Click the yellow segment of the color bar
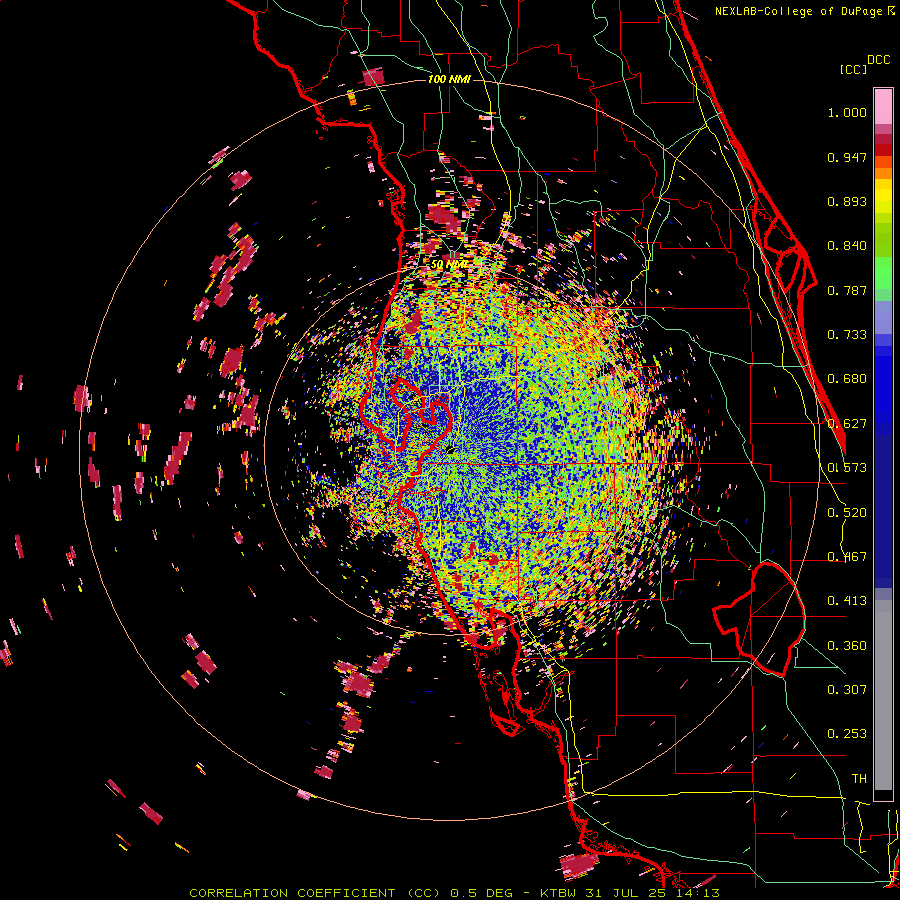Image resolution: width=900 pixels, height=900 pixels. tap(883, 197)
